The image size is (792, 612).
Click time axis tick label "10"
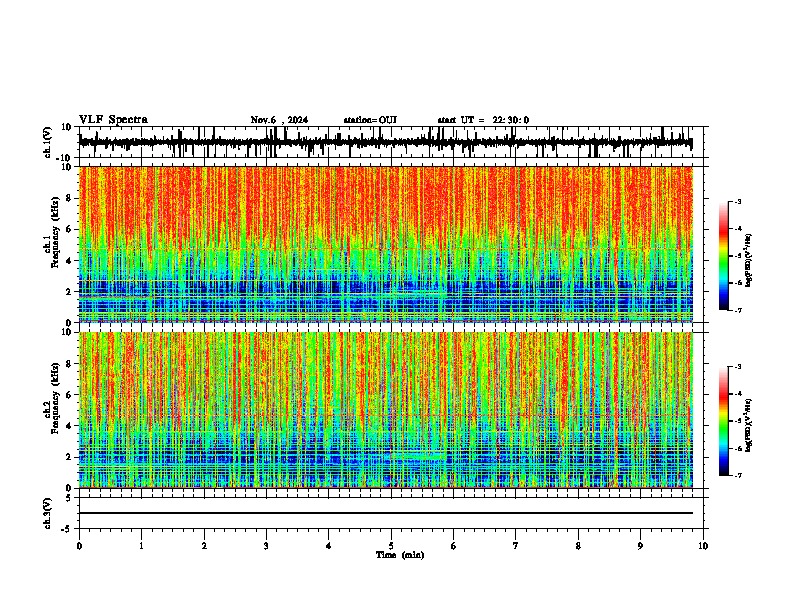click(x=703, y=546)
